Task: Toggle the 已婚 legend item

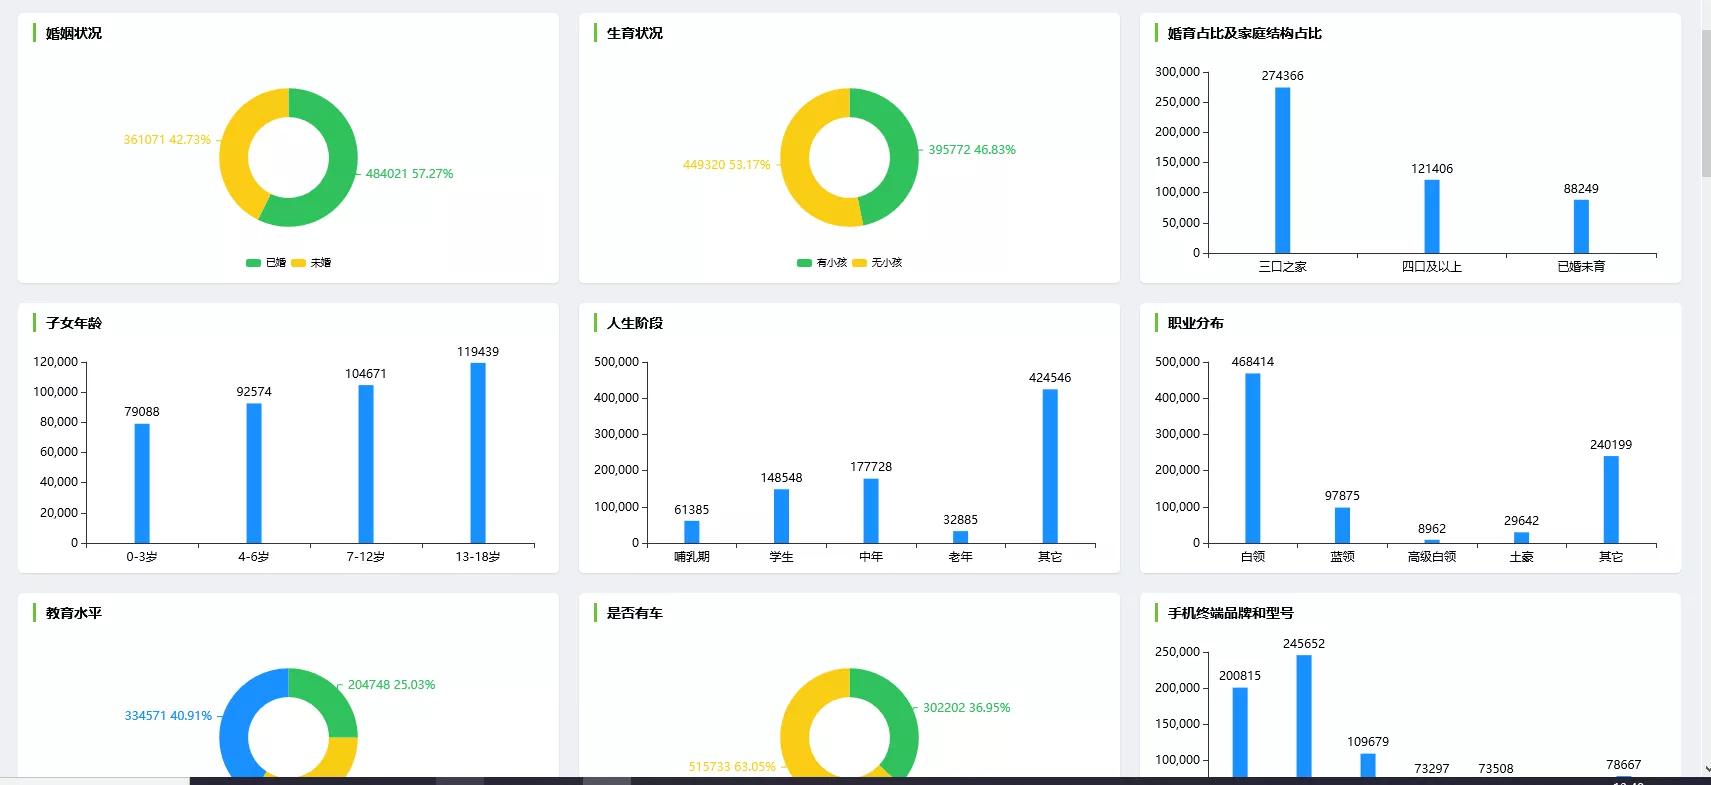Action: 266,263
